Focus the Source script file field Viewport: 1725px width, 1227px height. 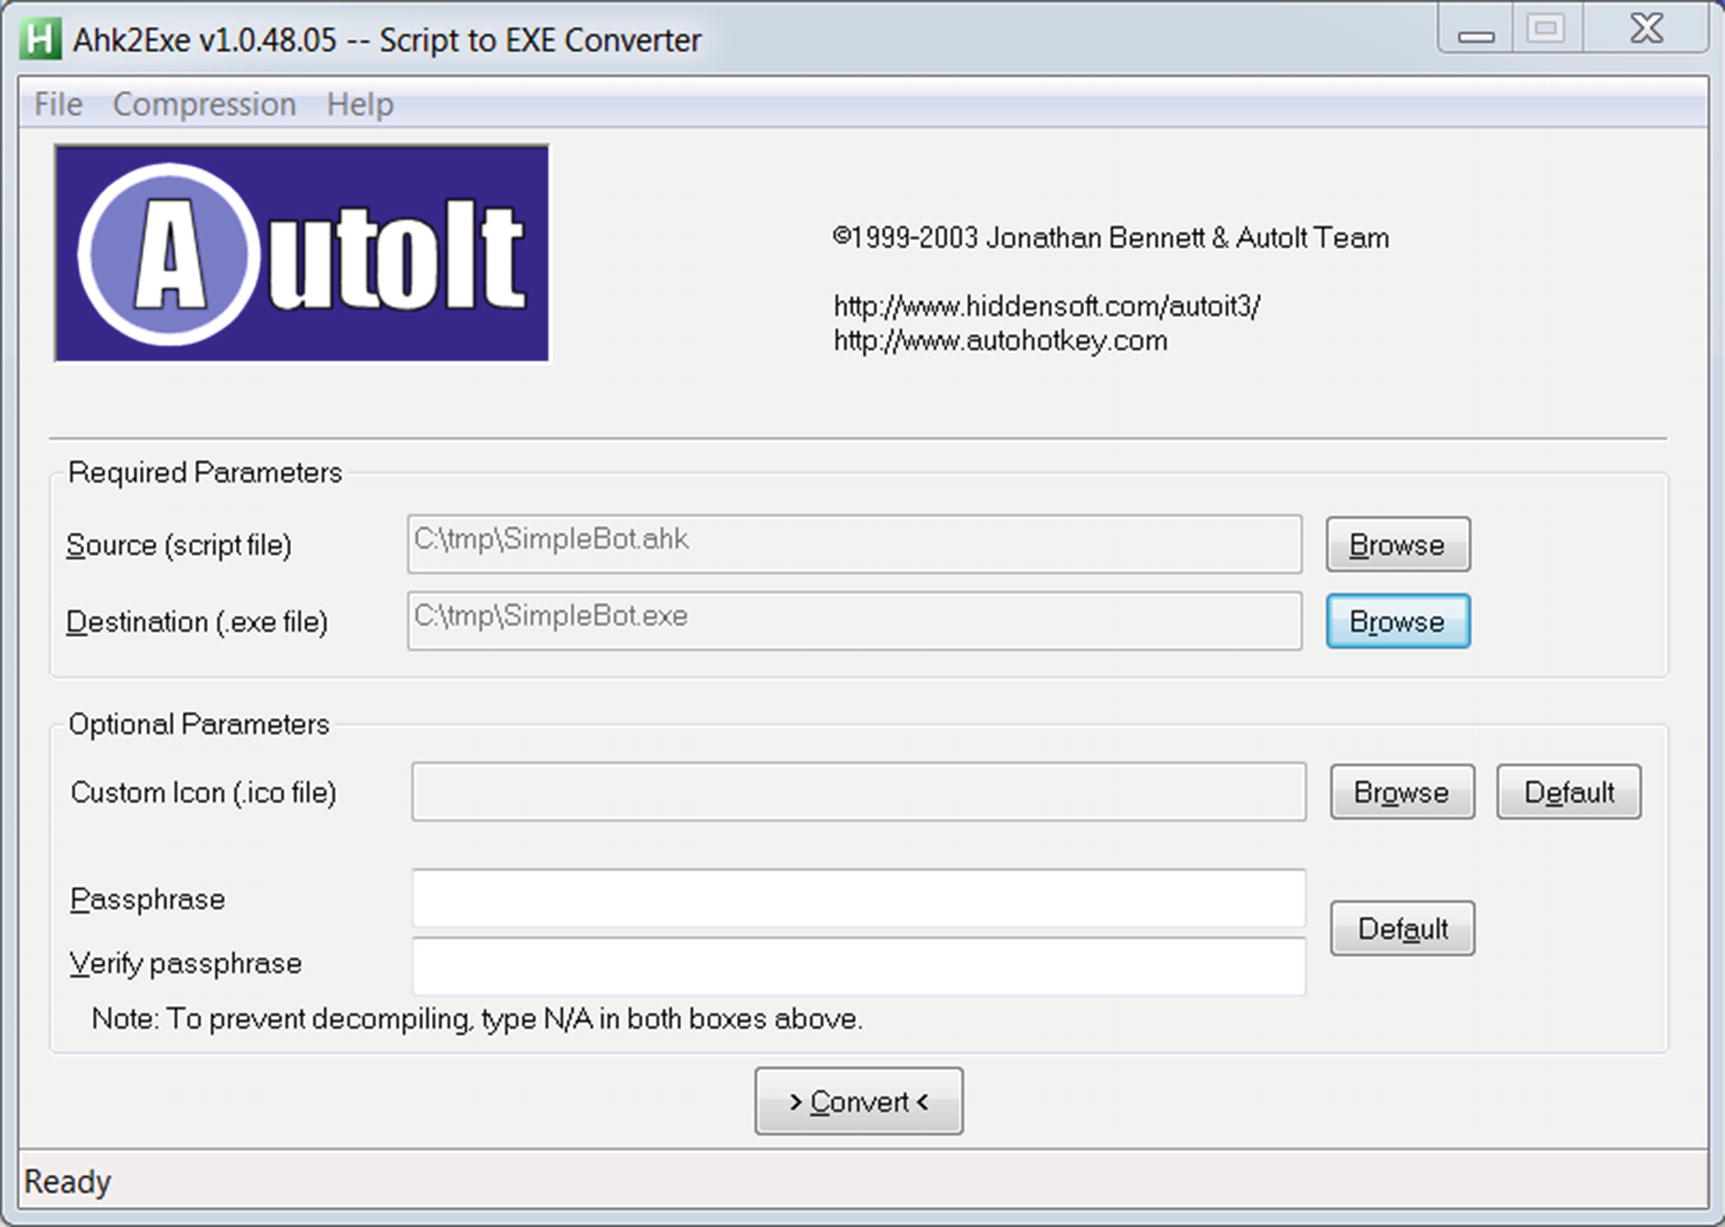[855, 544]
